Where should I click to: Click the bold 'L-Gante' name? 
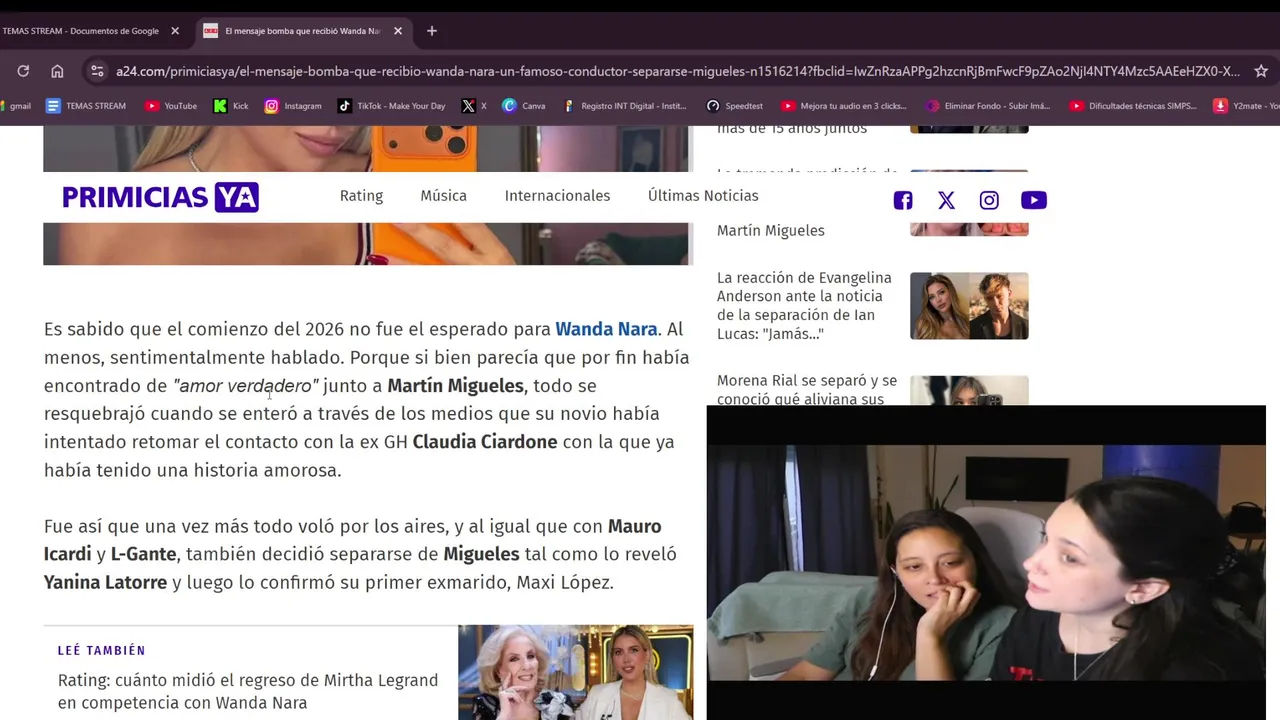tap(143, 554)
